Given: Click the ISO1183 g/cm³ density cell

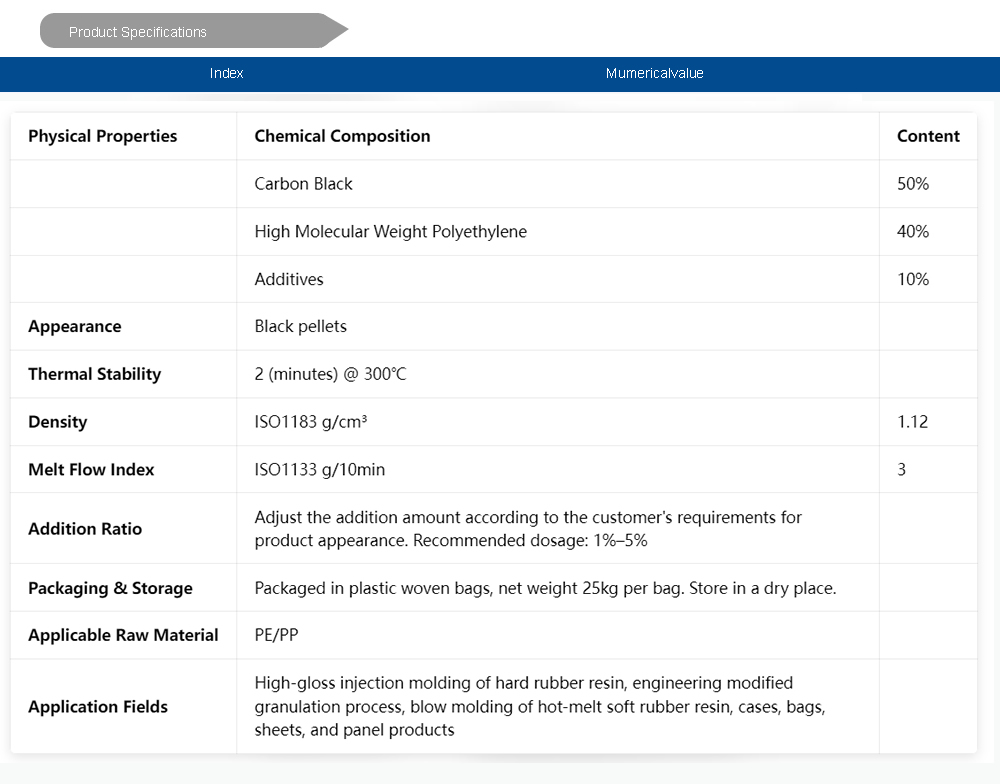Looking at the screenshot, I should pyautogui.click(x=310, y=422).
